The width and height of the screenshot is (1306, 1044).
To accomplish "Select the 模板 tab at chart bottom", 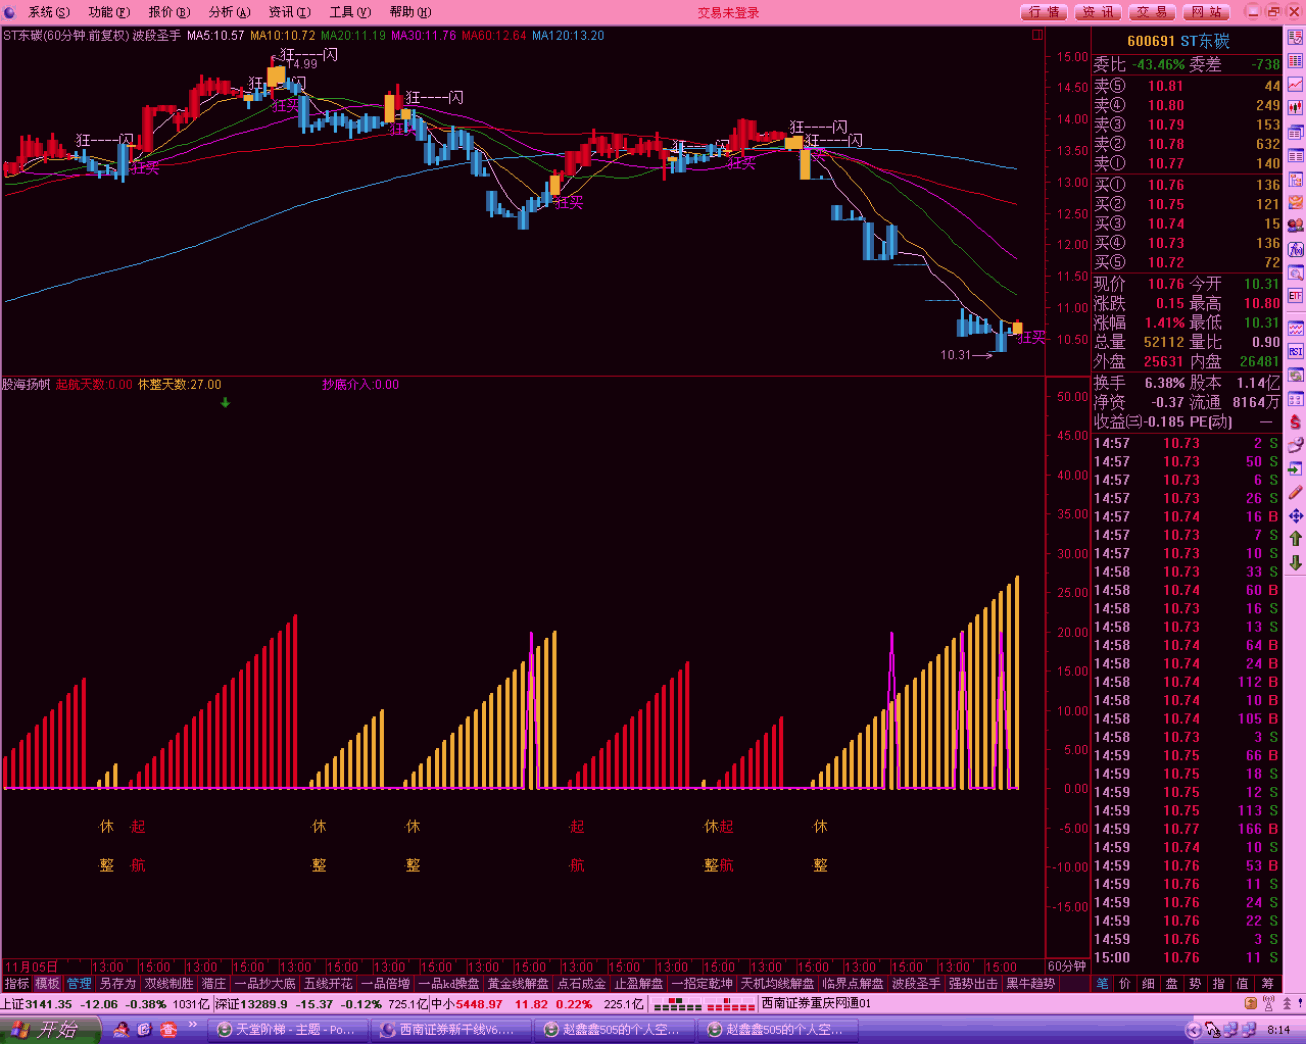I will [48, 984].
